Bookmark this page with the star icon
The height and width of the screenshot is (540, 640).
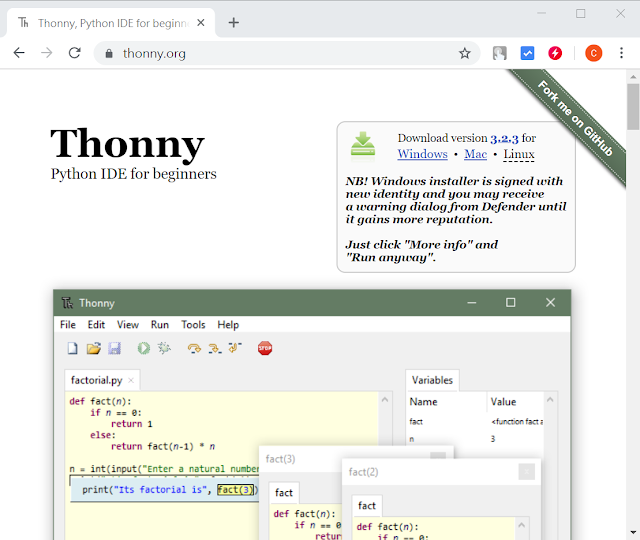click(464, 53)
